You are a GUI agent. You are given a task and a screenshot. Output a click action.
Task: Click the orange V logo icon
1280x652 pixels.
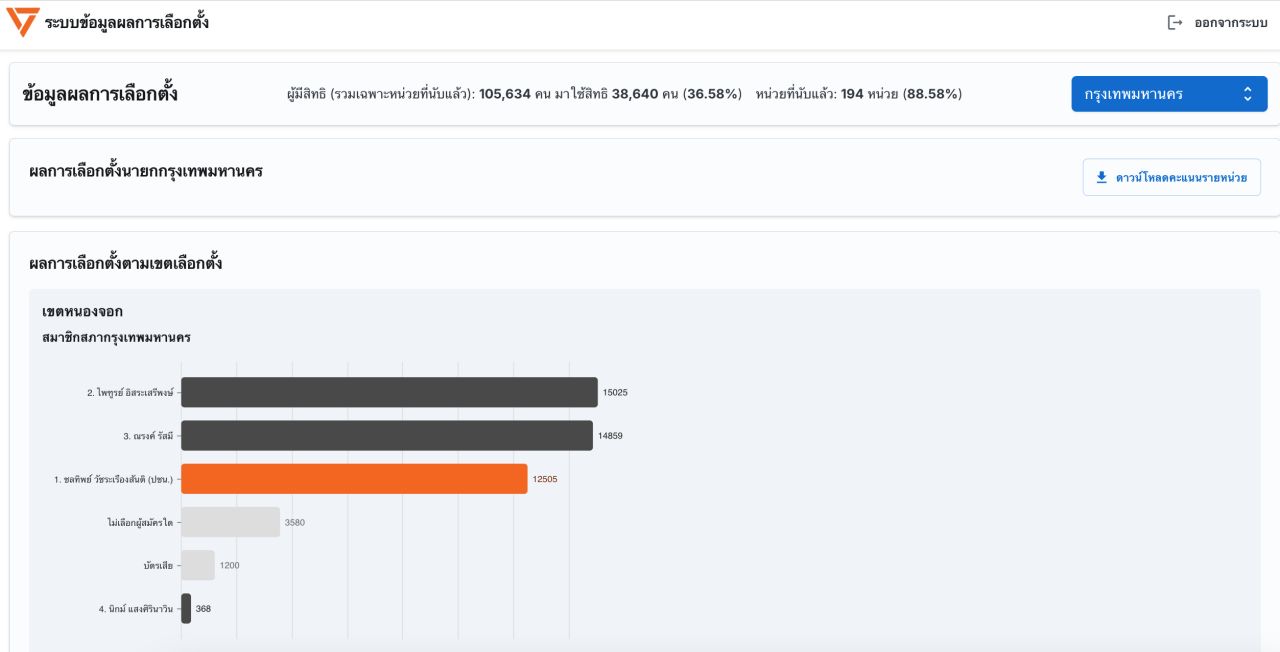[x=22, y=22]
